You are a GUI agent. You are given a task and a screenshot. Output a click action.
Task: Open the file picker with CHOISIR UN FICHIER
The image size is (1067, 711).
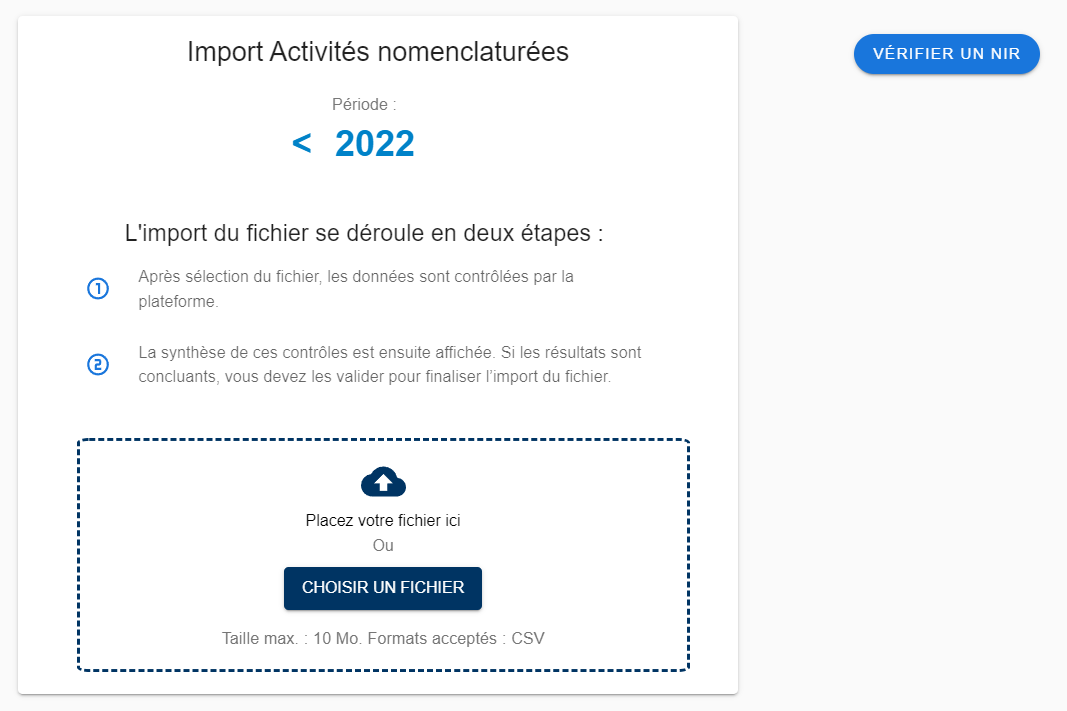(x=383, y=588)
